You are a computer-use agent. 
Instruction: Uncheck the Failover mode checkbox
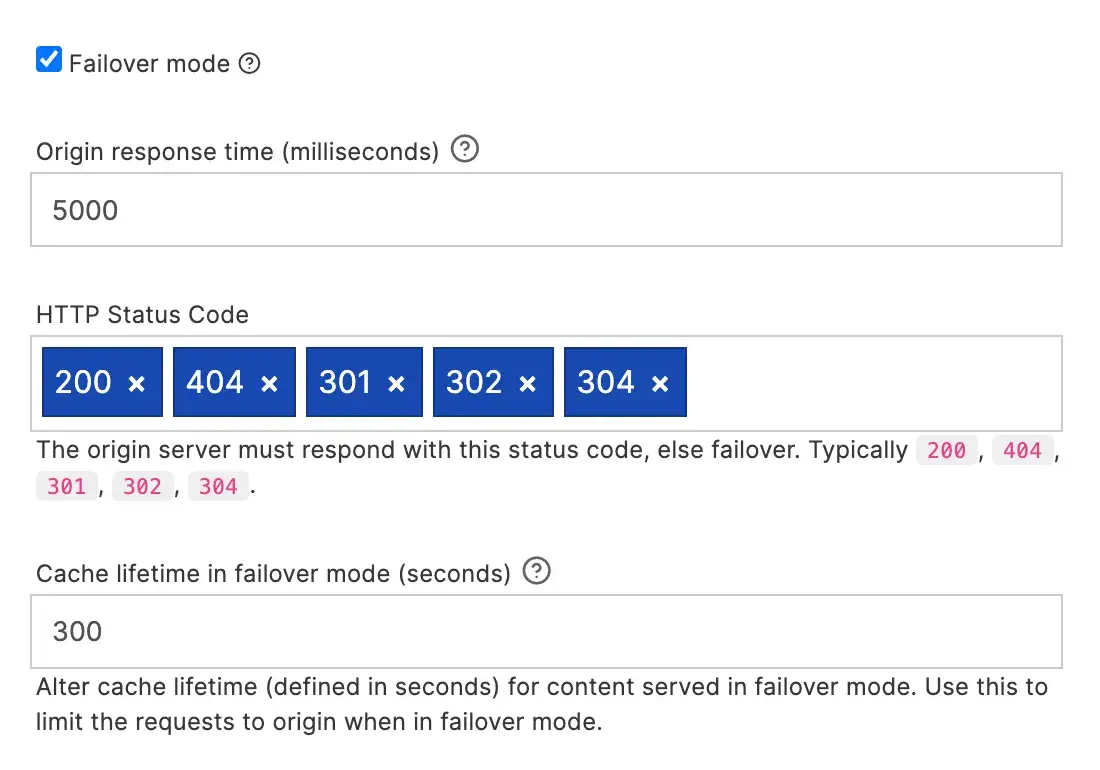(x=48, y=60)
